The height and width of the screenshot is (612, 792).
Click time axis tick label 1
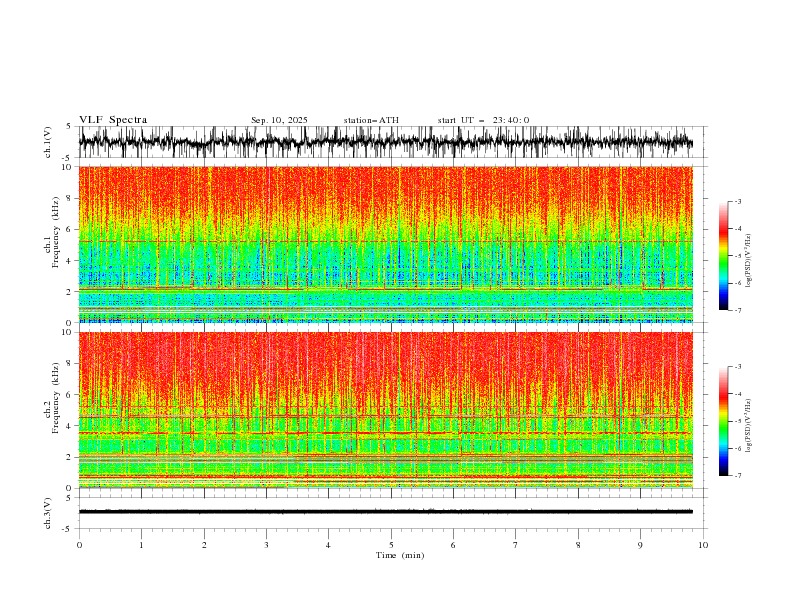point(141,545)
